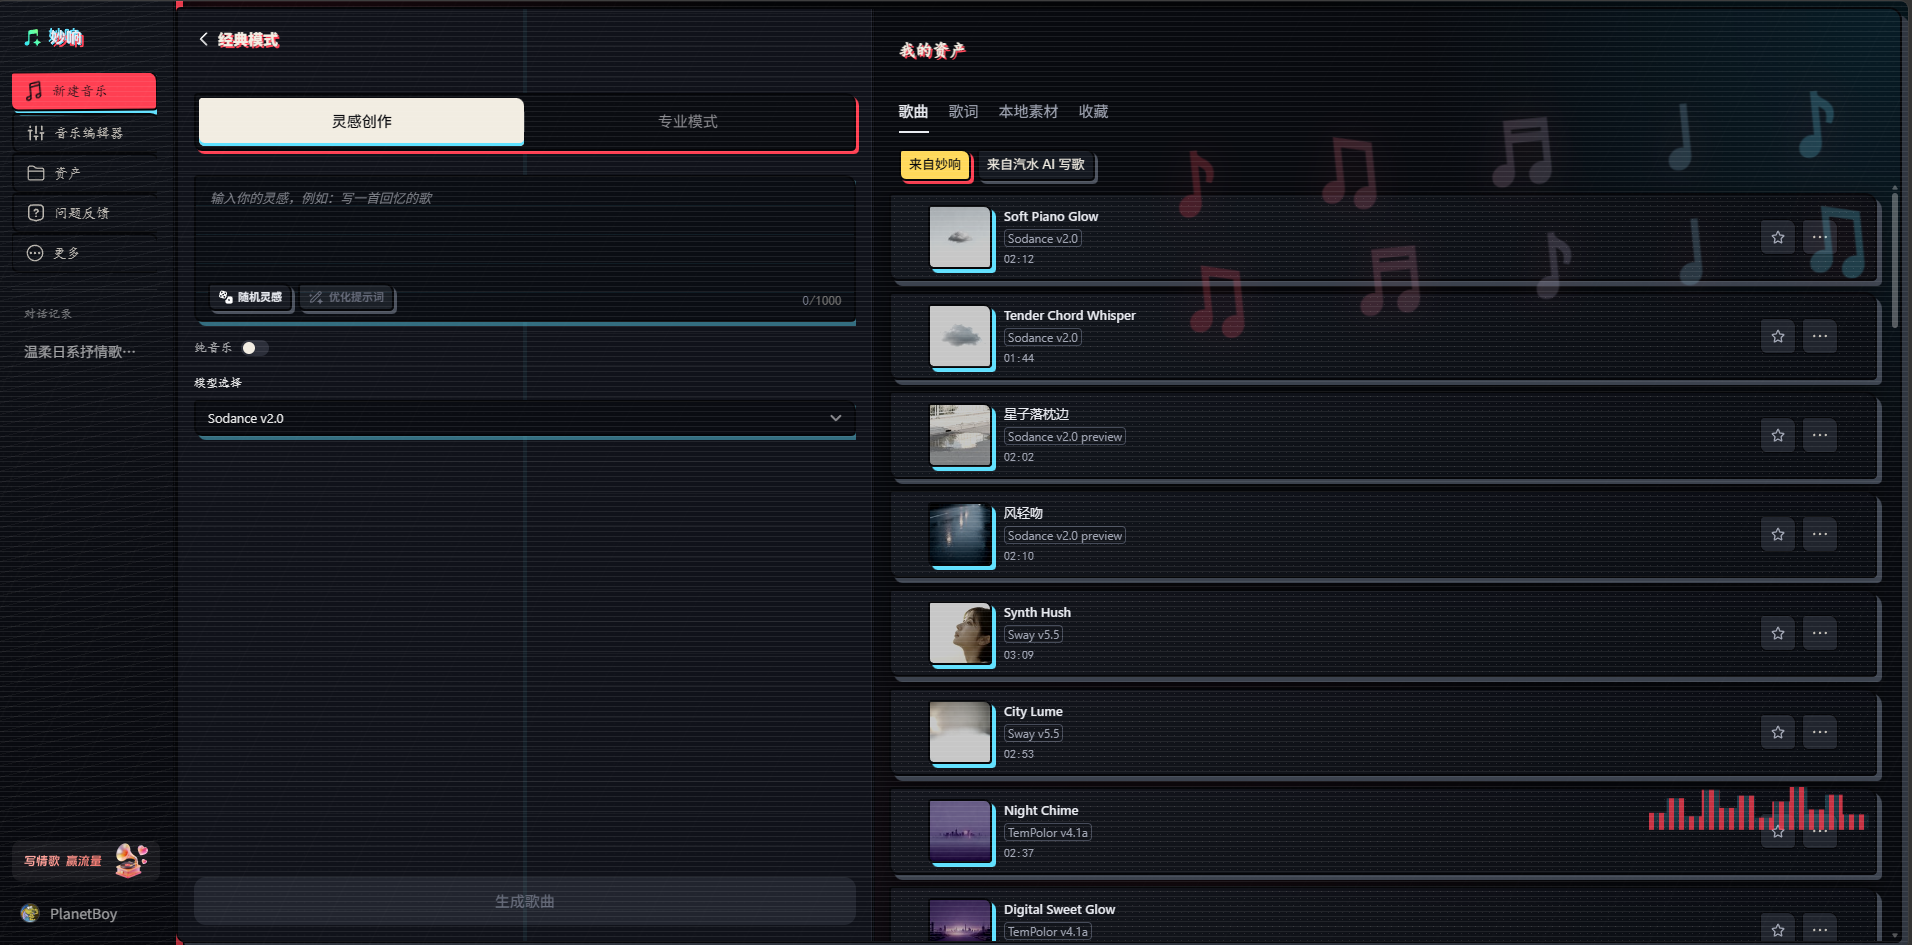This screenshot has width=1912, height=945.
Task: Open more options for Digital Sweet Glow
Action: pyautogui.click(x=1820, y=929)
